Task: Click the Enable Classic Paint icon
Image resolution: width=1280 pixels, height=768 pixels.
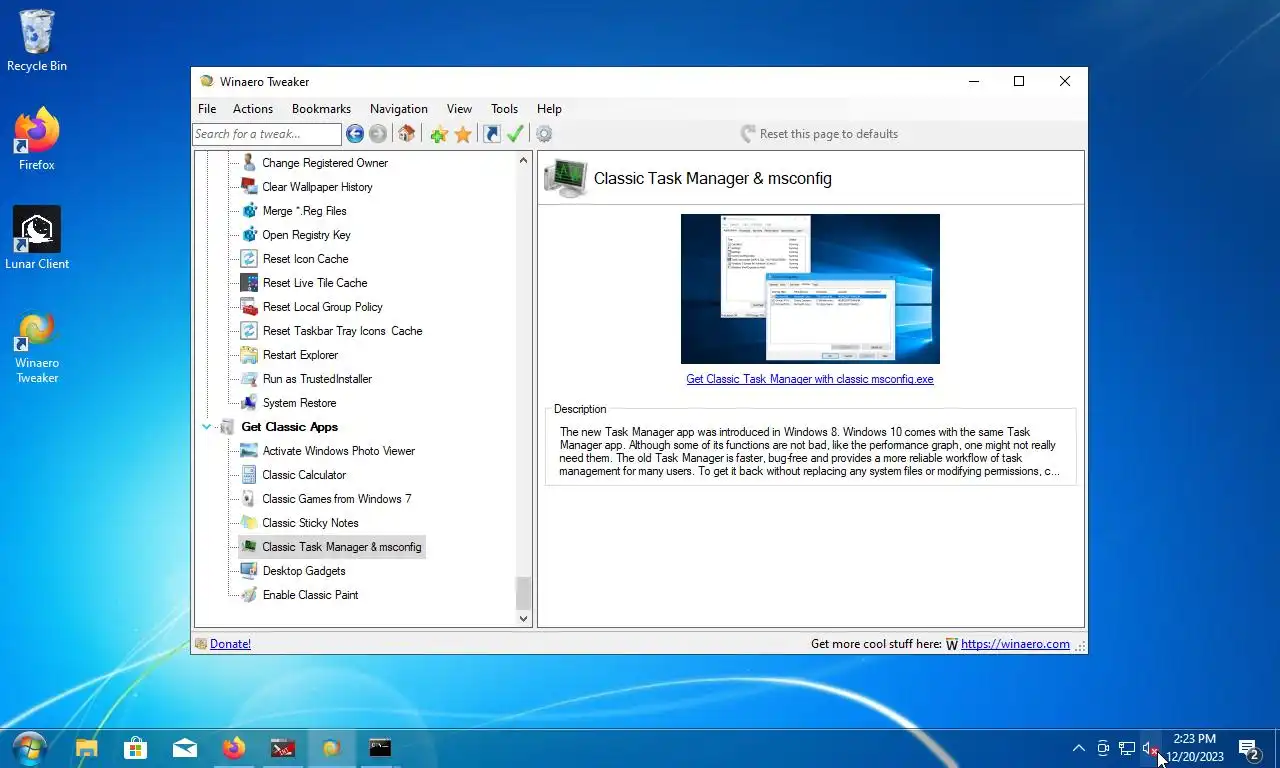Action: point(249,594)
